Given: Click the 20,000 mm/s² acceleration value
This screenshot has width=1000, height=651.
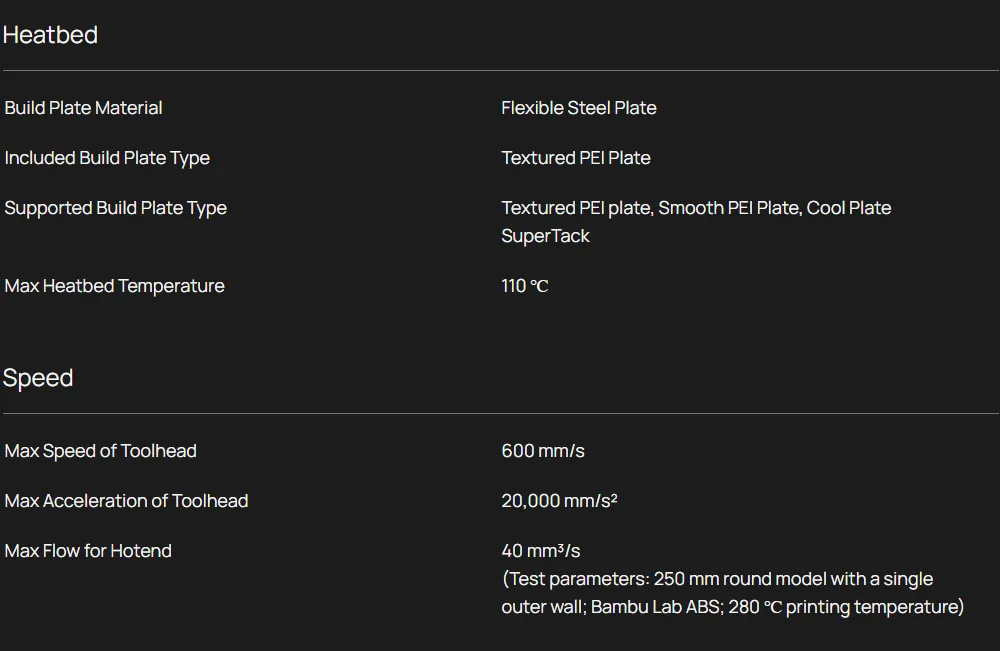Looking at the screenshot, I should pyautogui.click(x=559, y=501).
